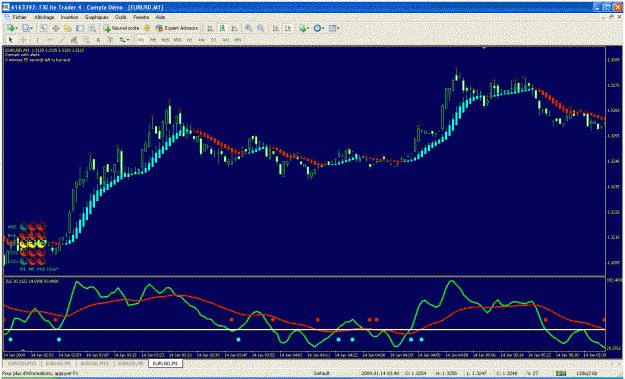The height and width of the screenshot is (379, 625).
Task: Open the Fichier menu
Action: tap(19, 17)
